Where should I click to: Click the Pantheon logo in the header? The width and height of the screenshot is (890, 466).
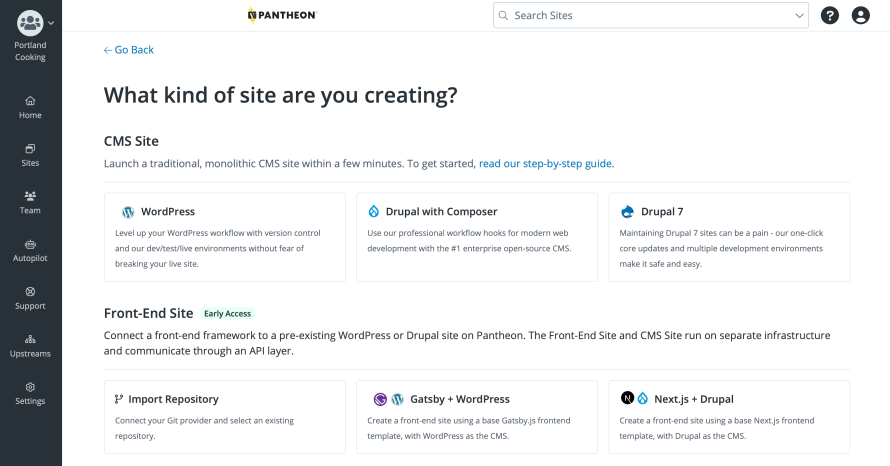click(282, 15)
